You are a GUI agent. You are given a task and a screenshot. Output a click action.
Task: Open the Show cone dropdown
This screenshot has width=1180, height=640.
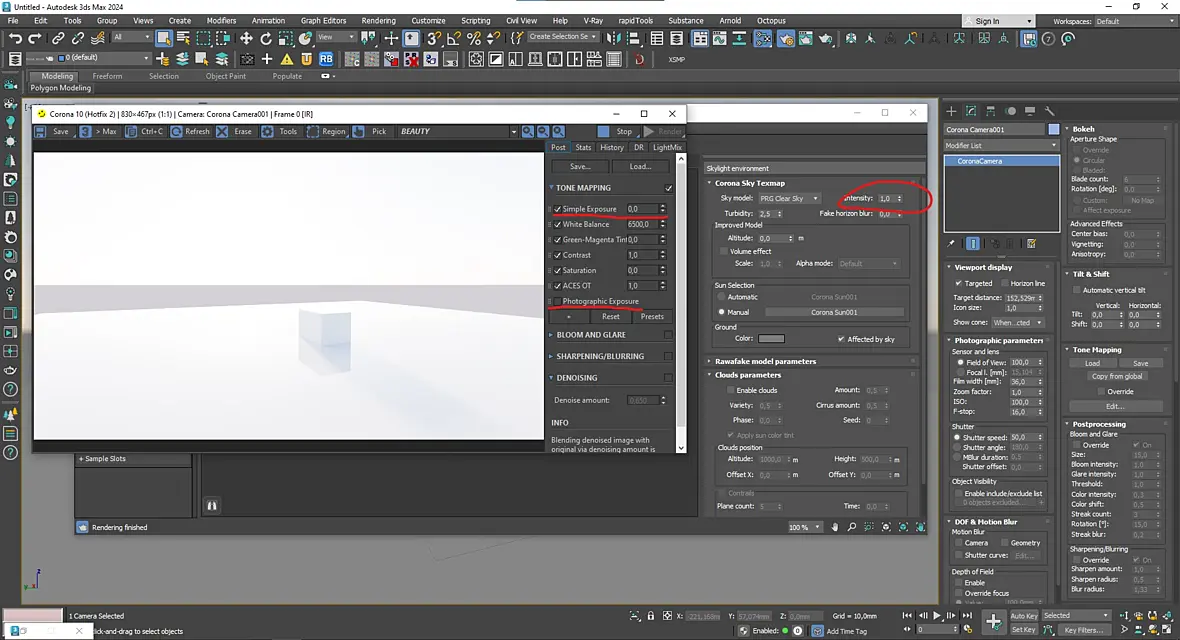pos(1017,322)
